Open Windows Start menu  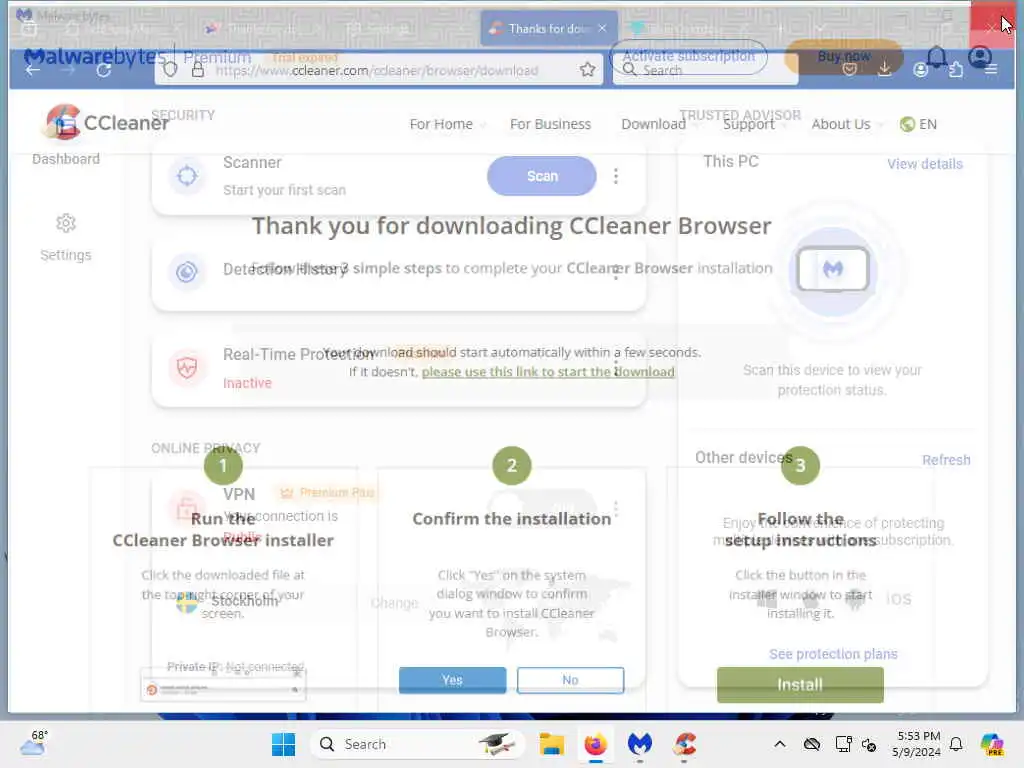pyautogui.click(x=283, y=744)
